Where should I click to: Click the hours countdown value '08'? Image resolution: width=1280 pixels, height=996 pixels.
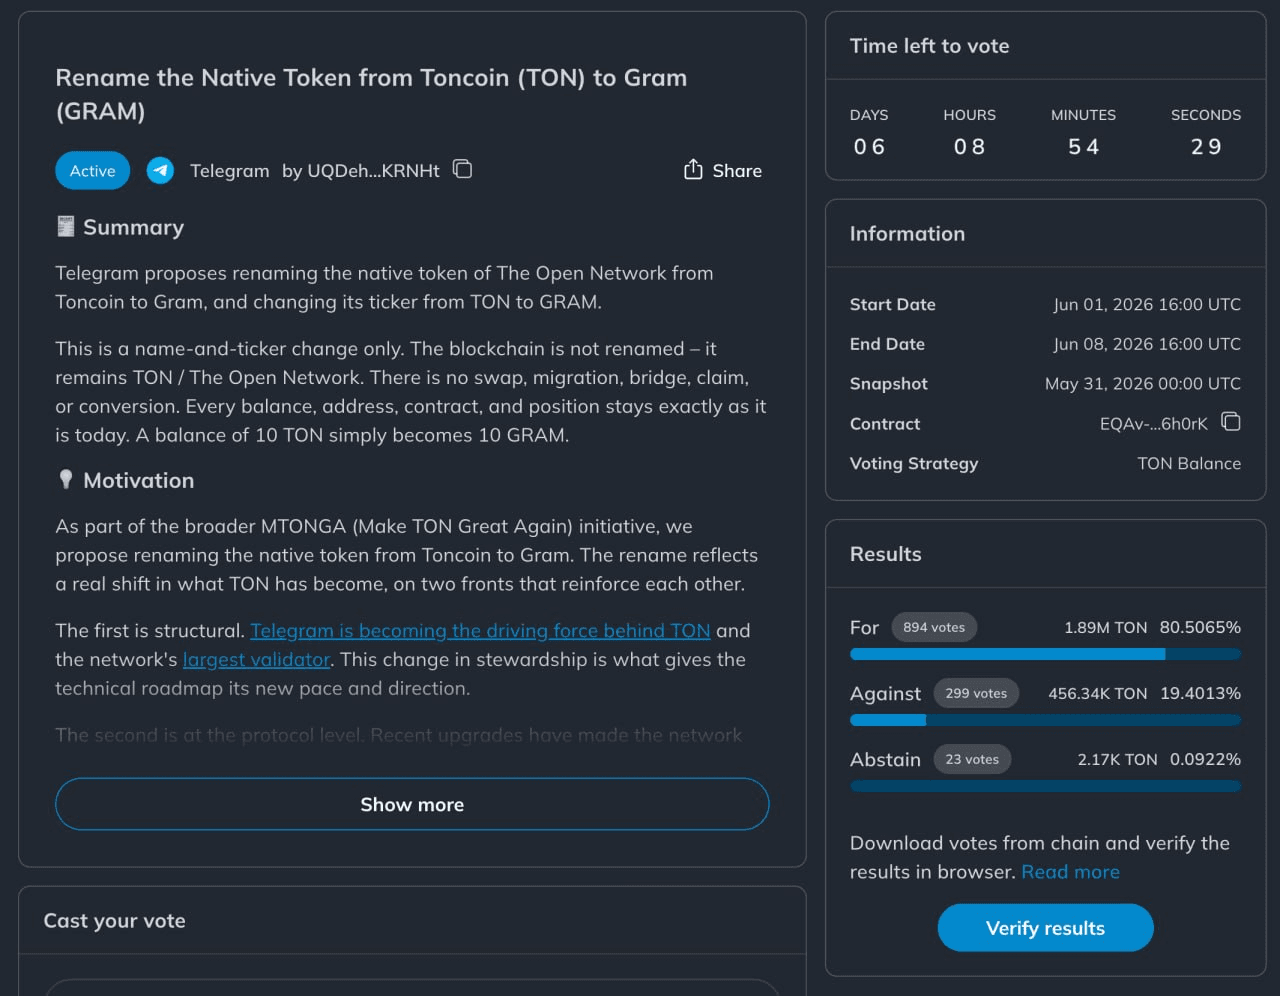click(x=969, y=147)
